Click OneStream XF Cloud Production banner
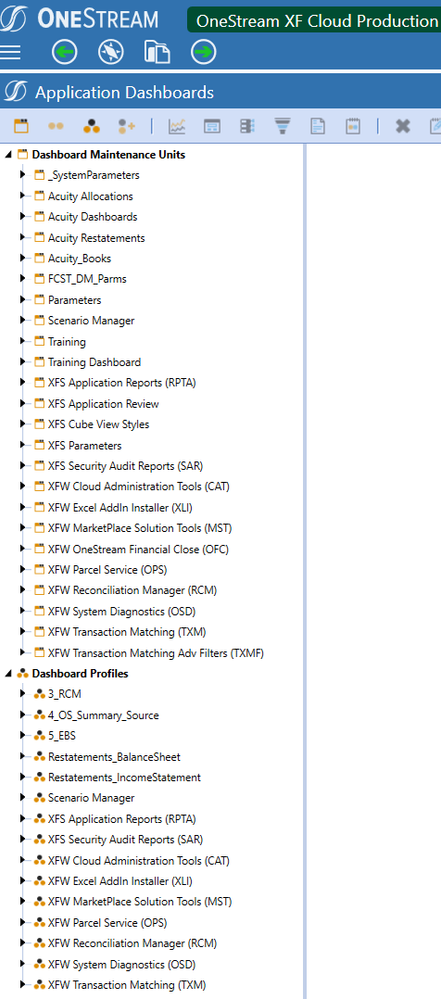 pyautogui.click(x=314, y=20)
